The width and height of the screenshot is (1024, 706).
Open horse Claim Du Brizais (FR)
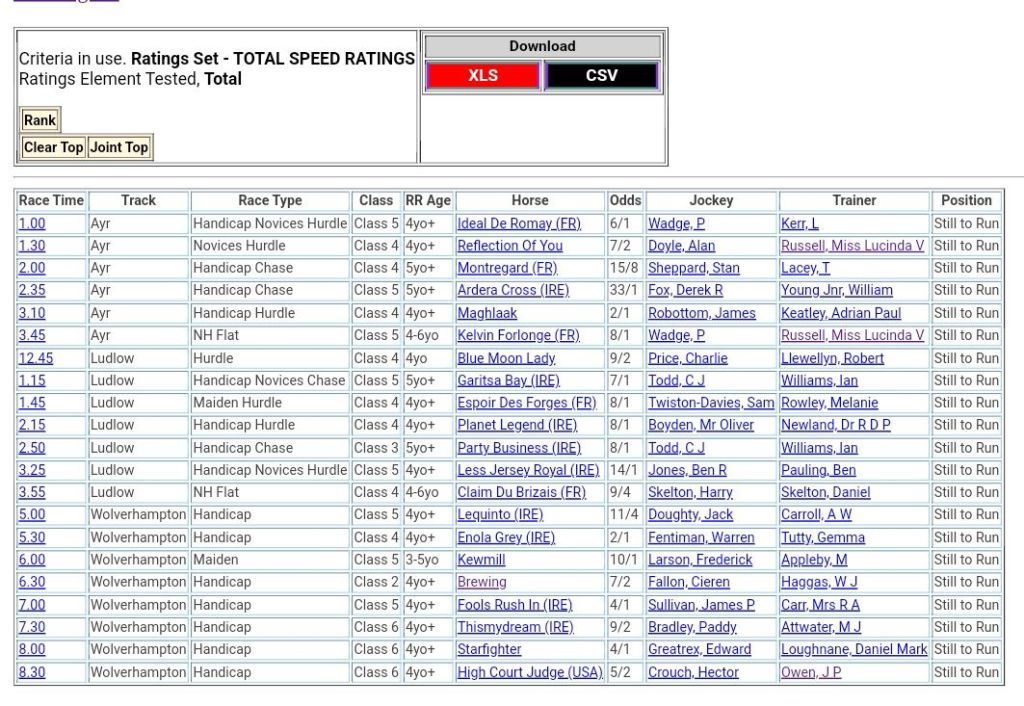521,492
